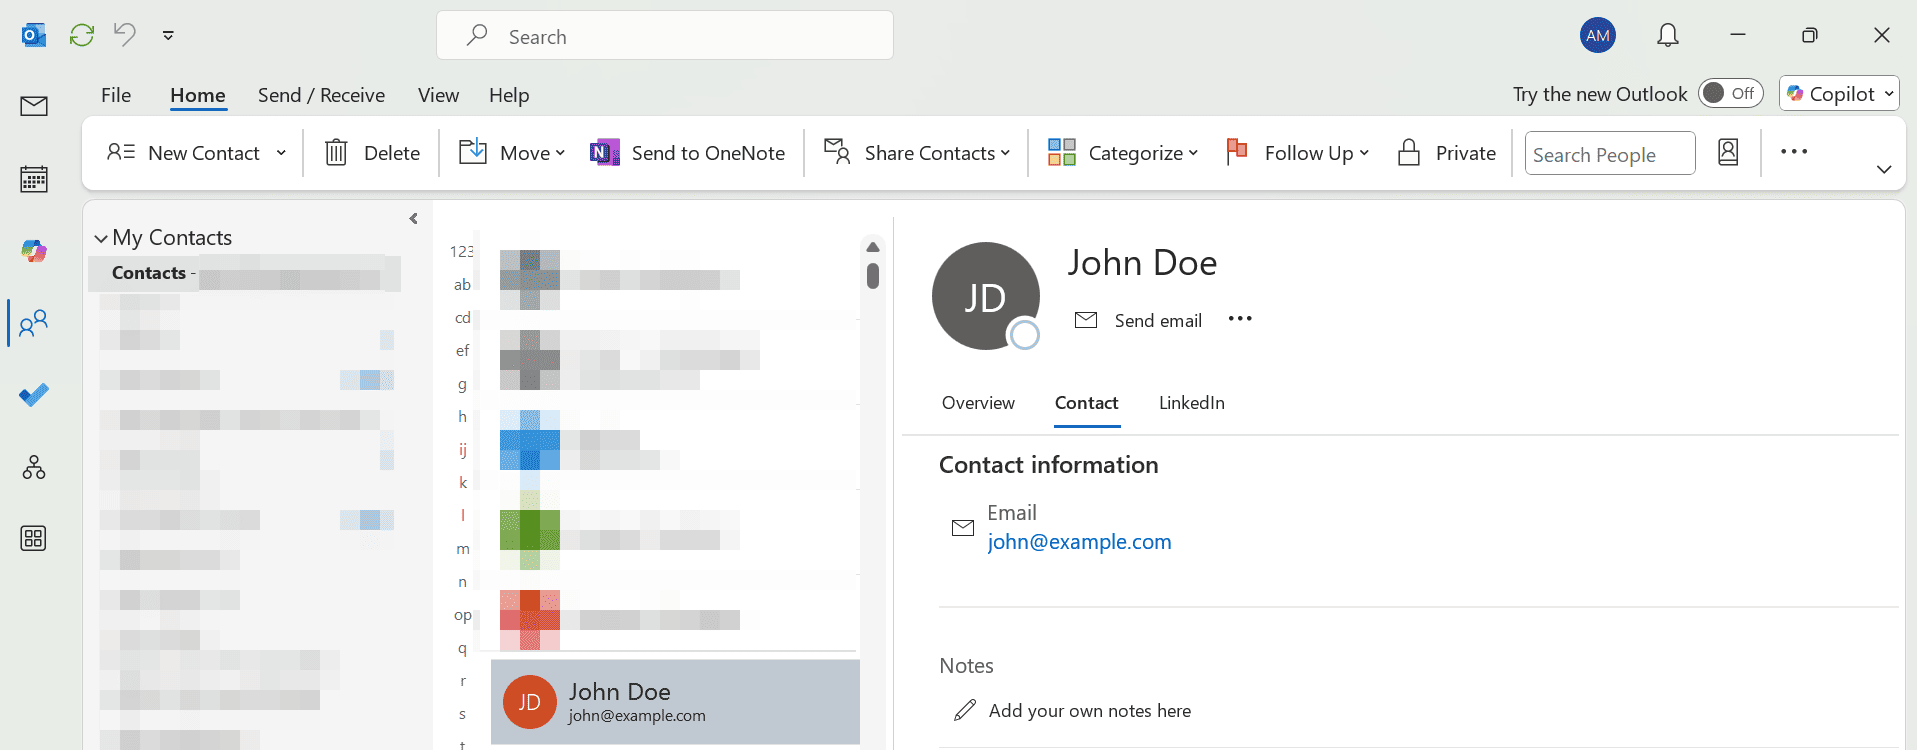The width and height of the screenshot is (1917, 750).
Task: Click the Outlook app icon in title bar
Action: pyautogui.click(x=34, y=36)
